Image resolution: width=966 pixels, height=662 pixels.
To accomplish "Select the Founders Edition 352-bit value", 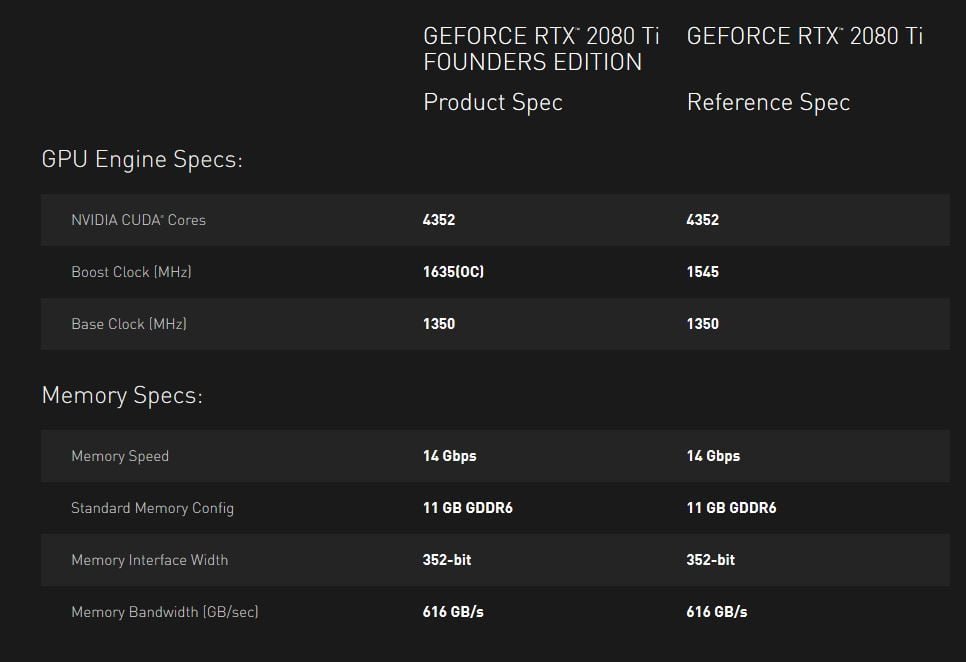I will (x=447, y=560).
